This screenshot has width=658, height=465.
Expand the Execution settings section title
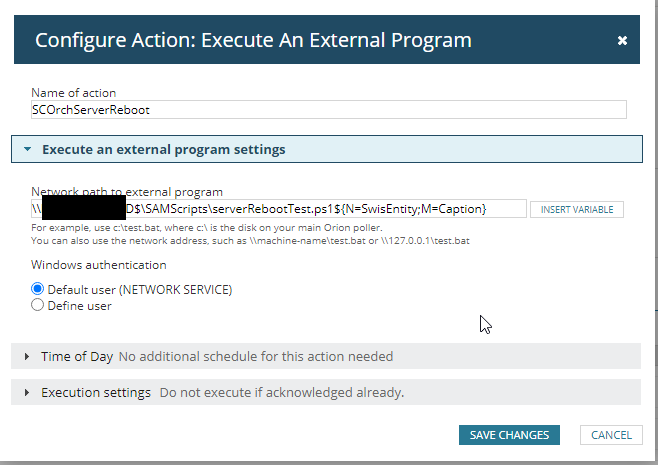(x=95, y=393)
